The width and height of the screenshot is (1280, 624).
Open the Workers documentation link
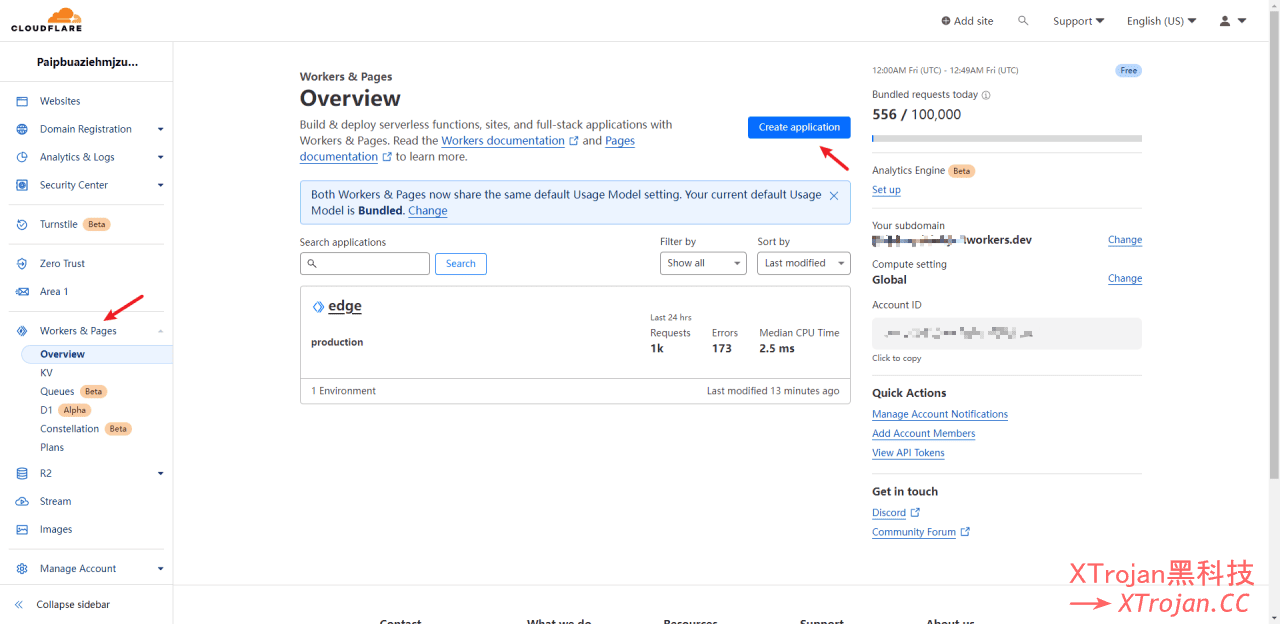503,141
